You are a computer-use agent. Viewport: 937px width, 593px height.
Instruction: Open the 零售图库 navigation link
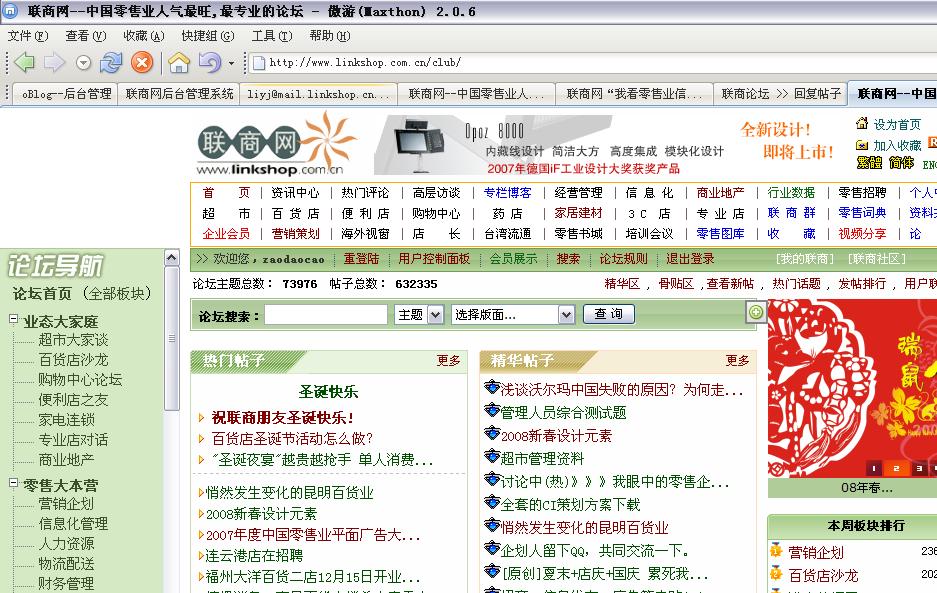pyautogui.click(x=720, y=234)
